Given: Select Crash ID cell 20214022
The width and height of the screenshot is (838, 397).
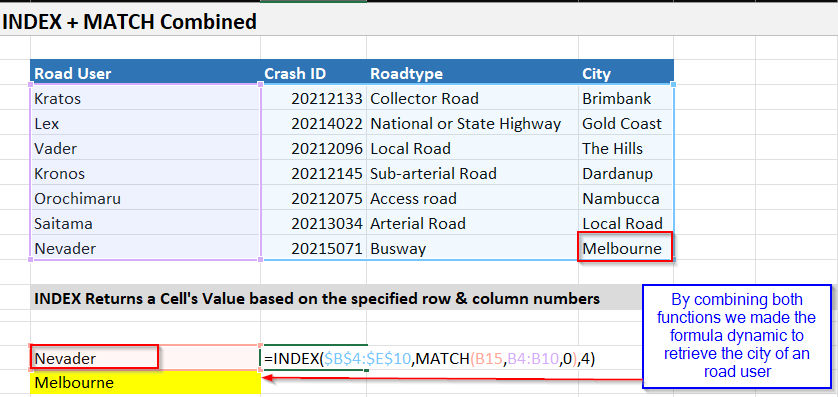Looking at the screenshot, I should tap(313, 123).
